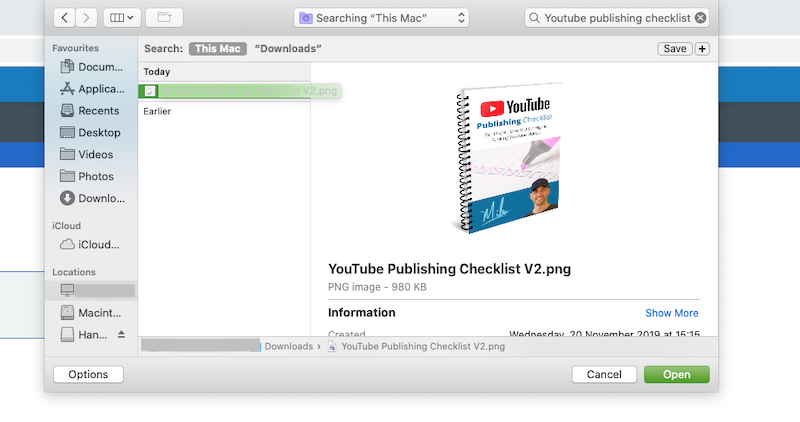
Task: Switch search scope to "Downloads"
Action: (288, 48)
